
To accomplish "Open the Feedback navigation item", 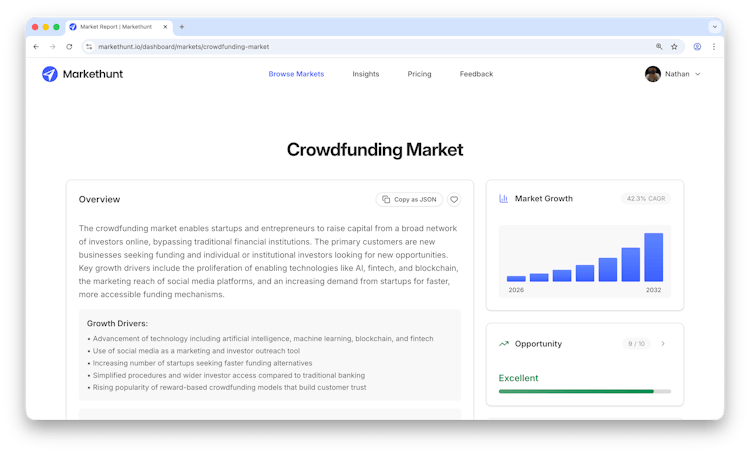I will [x=476, y=74].
